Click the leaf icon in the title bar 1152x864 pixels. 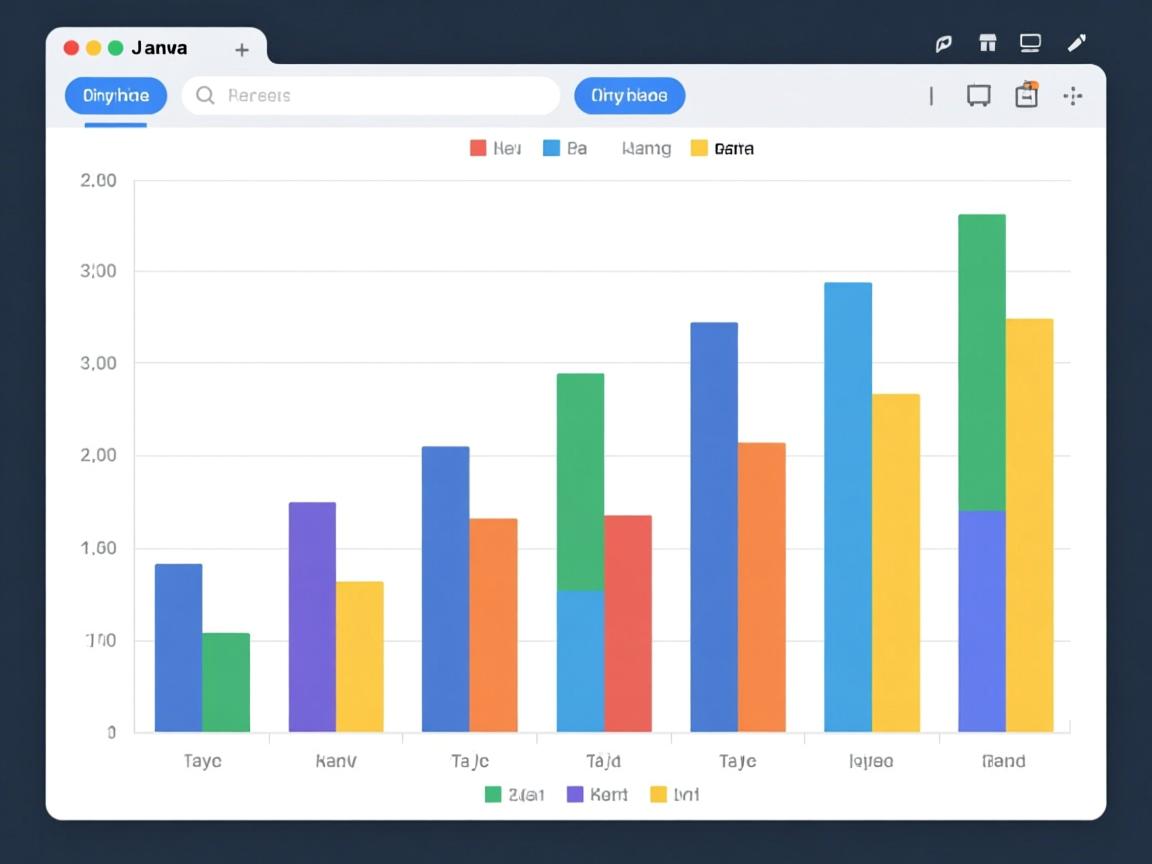coord(943,43)
